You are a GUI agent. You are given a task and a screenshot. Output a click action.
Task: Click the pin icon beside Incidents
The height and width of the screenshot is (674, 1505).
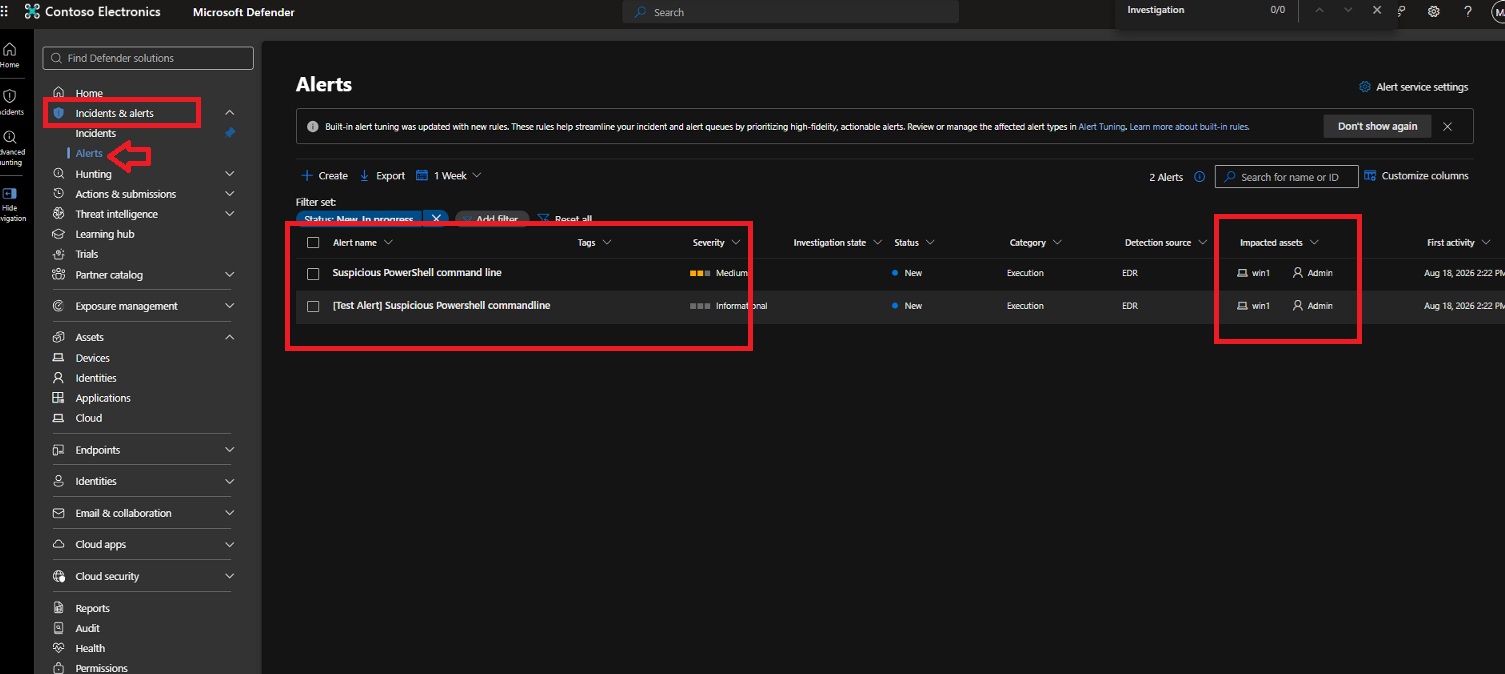(230, 133)
